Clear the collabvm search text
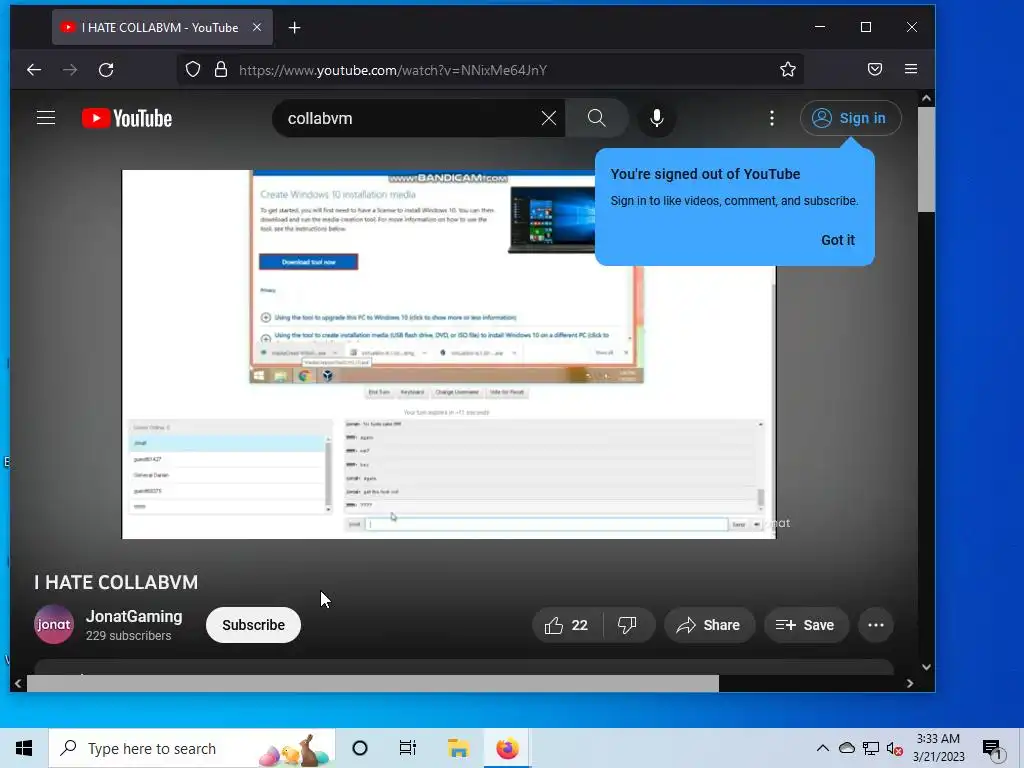The image size is (1024, 768). pos(549,118)
